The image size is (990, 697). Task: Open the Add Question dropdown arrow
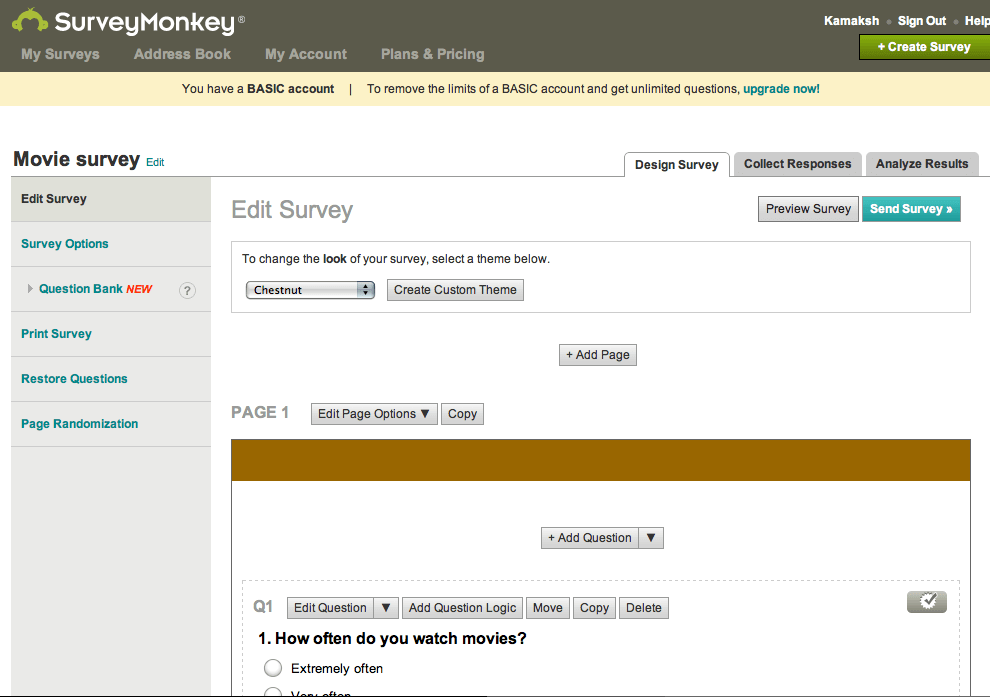coord(651,538)
